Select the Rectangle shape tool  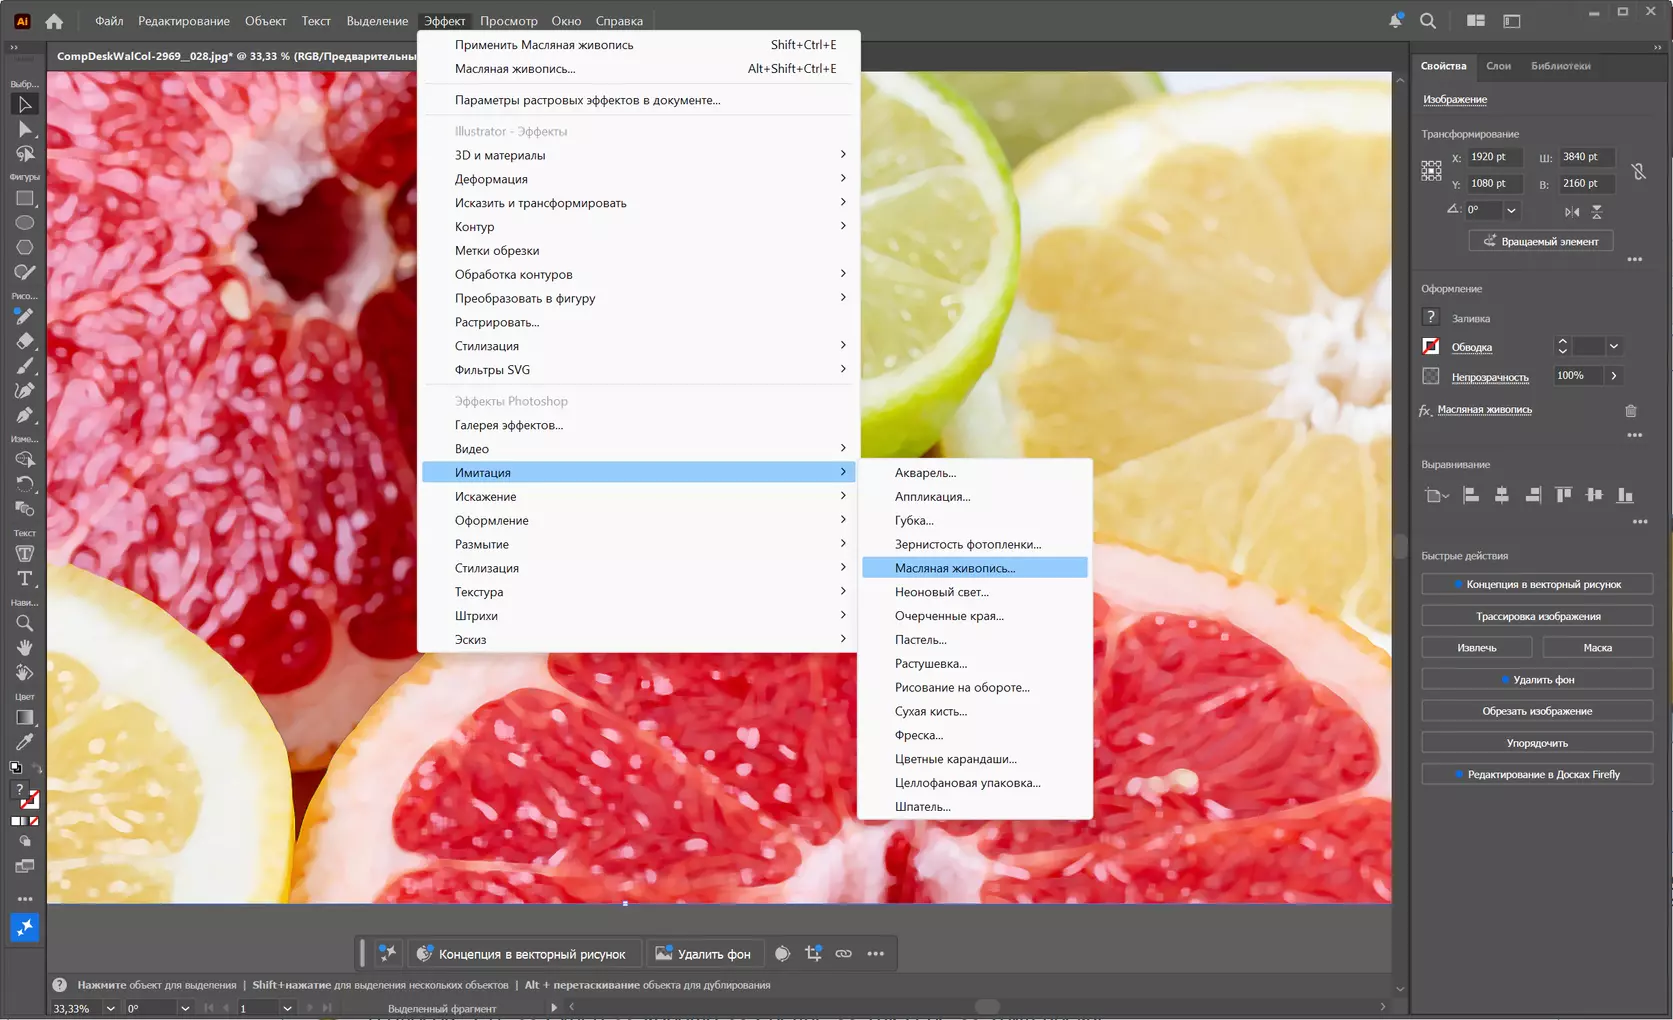coord(24,198)
